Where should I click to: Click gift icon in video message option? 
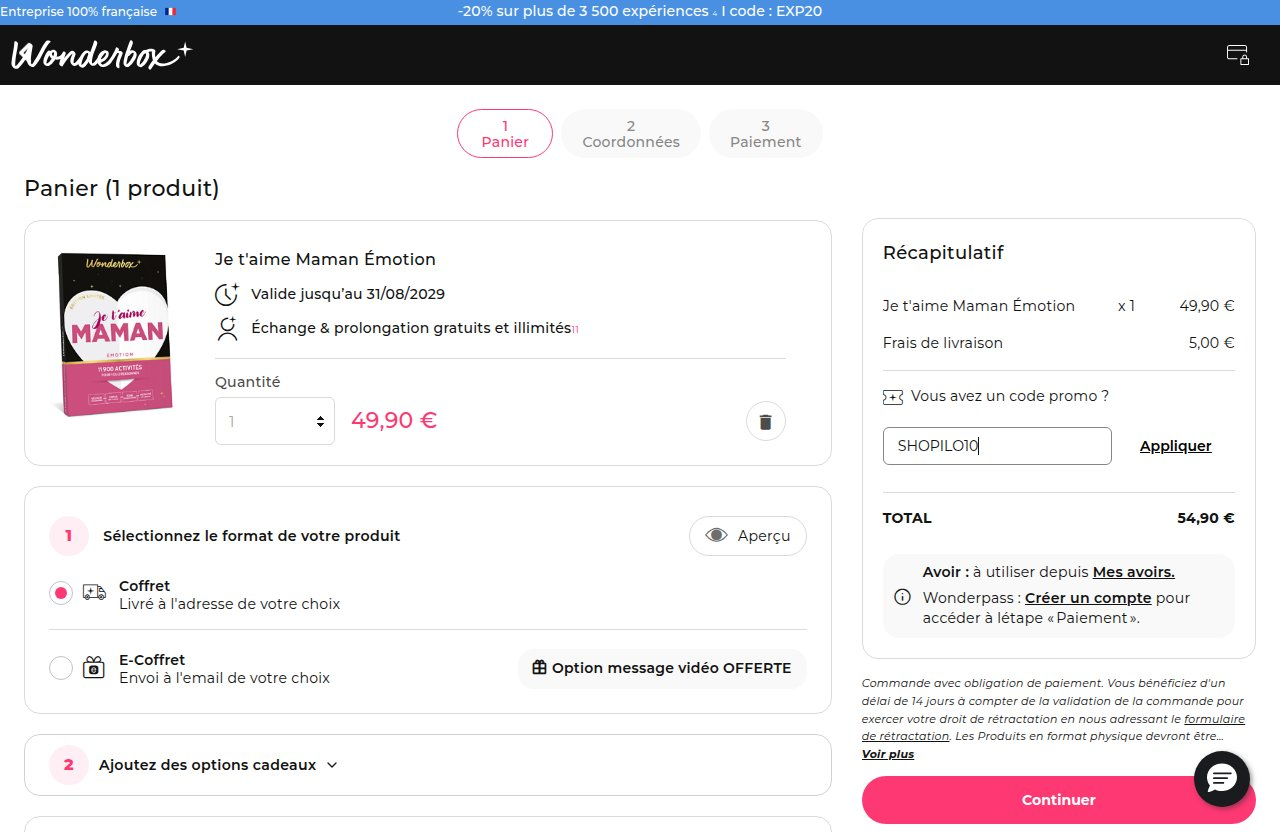(x=539, y=668)
